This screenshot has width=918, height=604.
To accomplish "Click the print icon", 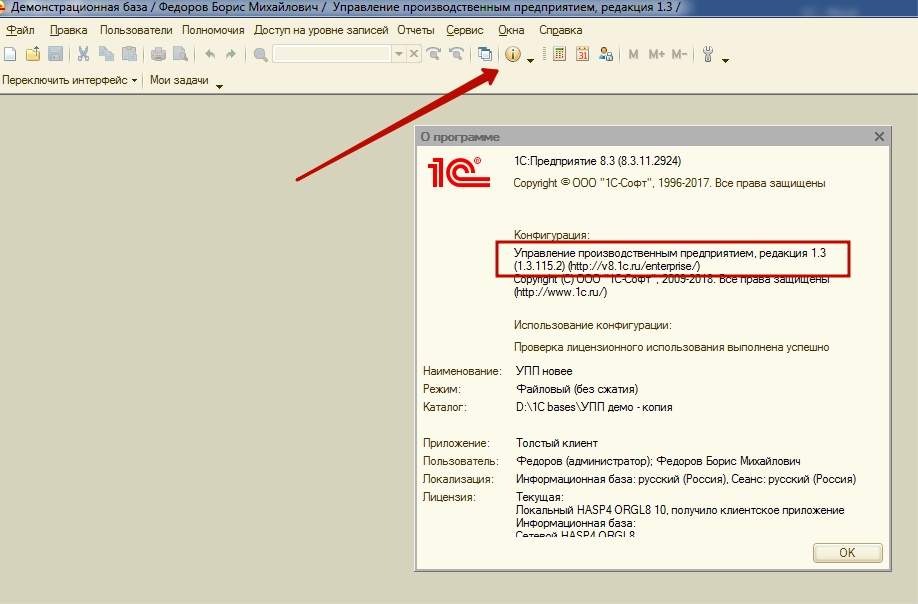I will pos(158,54).
